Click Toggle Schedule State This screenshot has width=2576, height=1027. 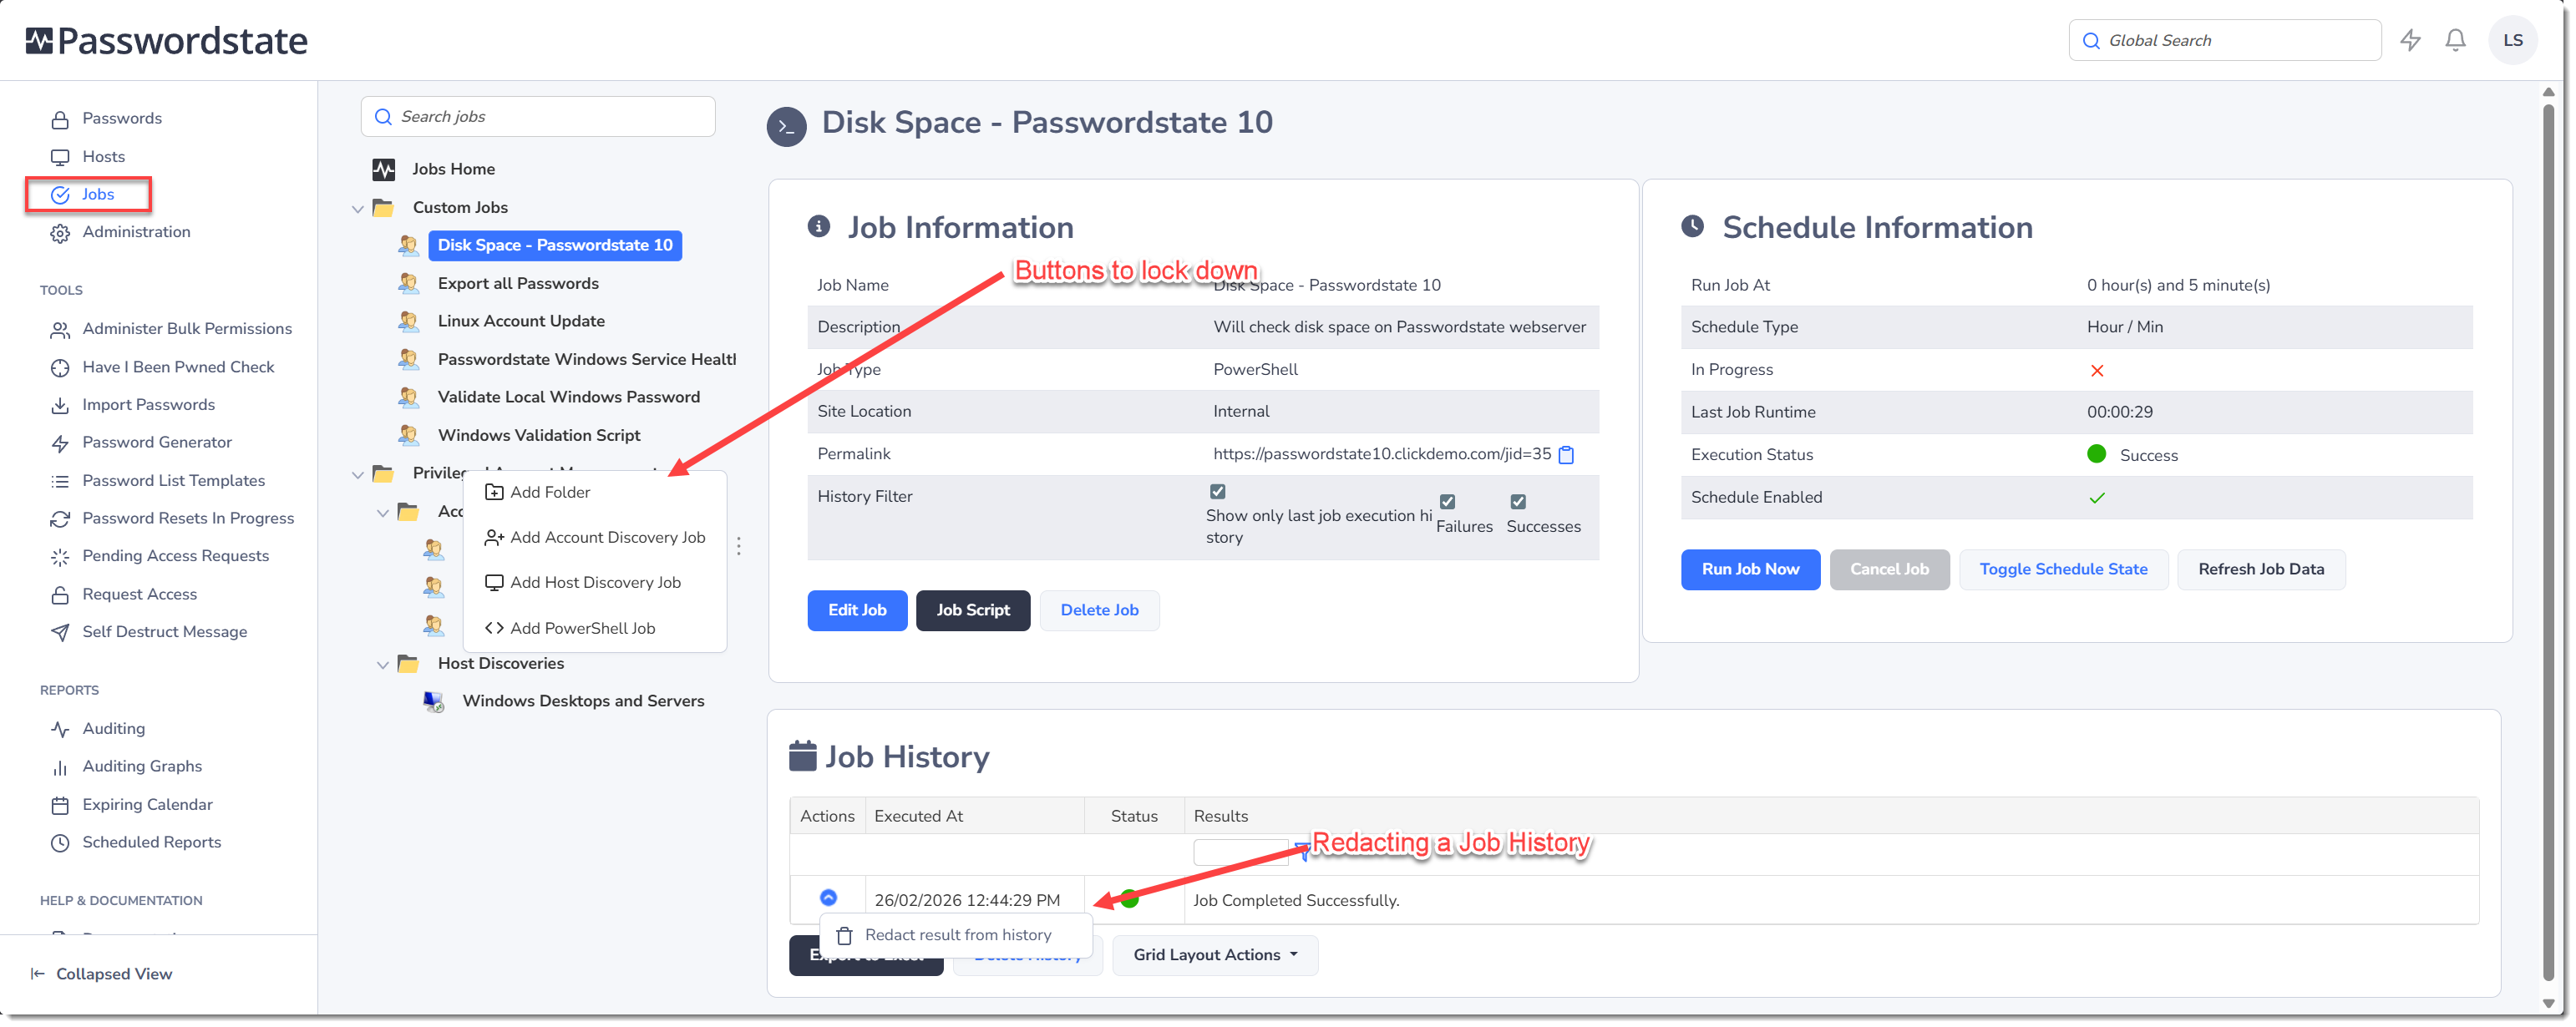[2063, 570]
